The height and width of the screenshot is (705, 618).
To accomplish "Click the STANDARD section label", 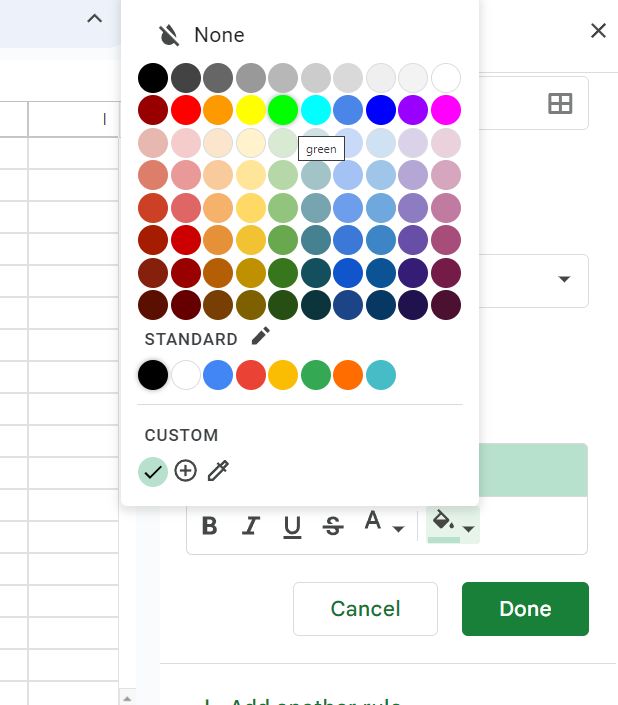I will (191, 339).
